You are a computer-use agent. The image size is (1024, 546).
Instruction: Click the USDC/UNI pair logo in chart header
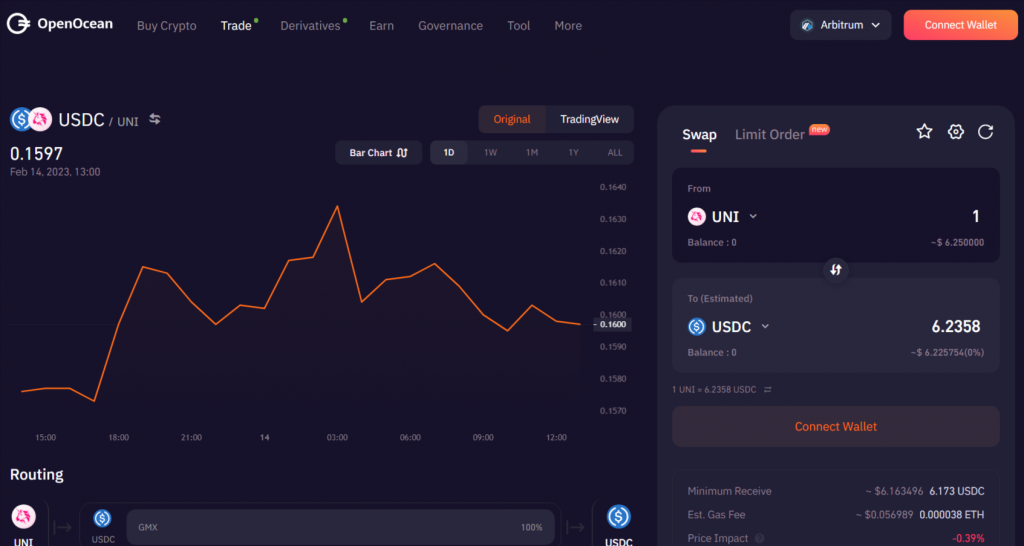pos(31,120)
